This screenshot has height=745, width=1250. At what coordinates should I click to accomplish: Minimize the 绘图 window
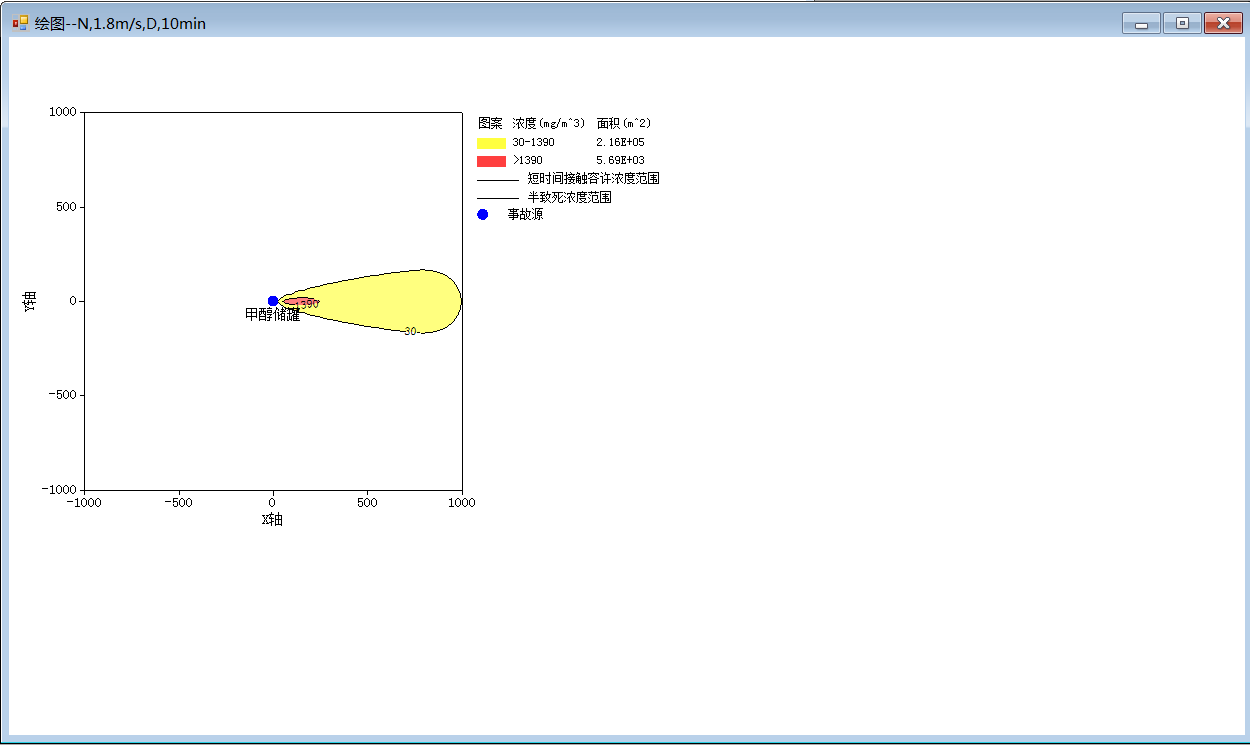click(x=1141, y=23)
